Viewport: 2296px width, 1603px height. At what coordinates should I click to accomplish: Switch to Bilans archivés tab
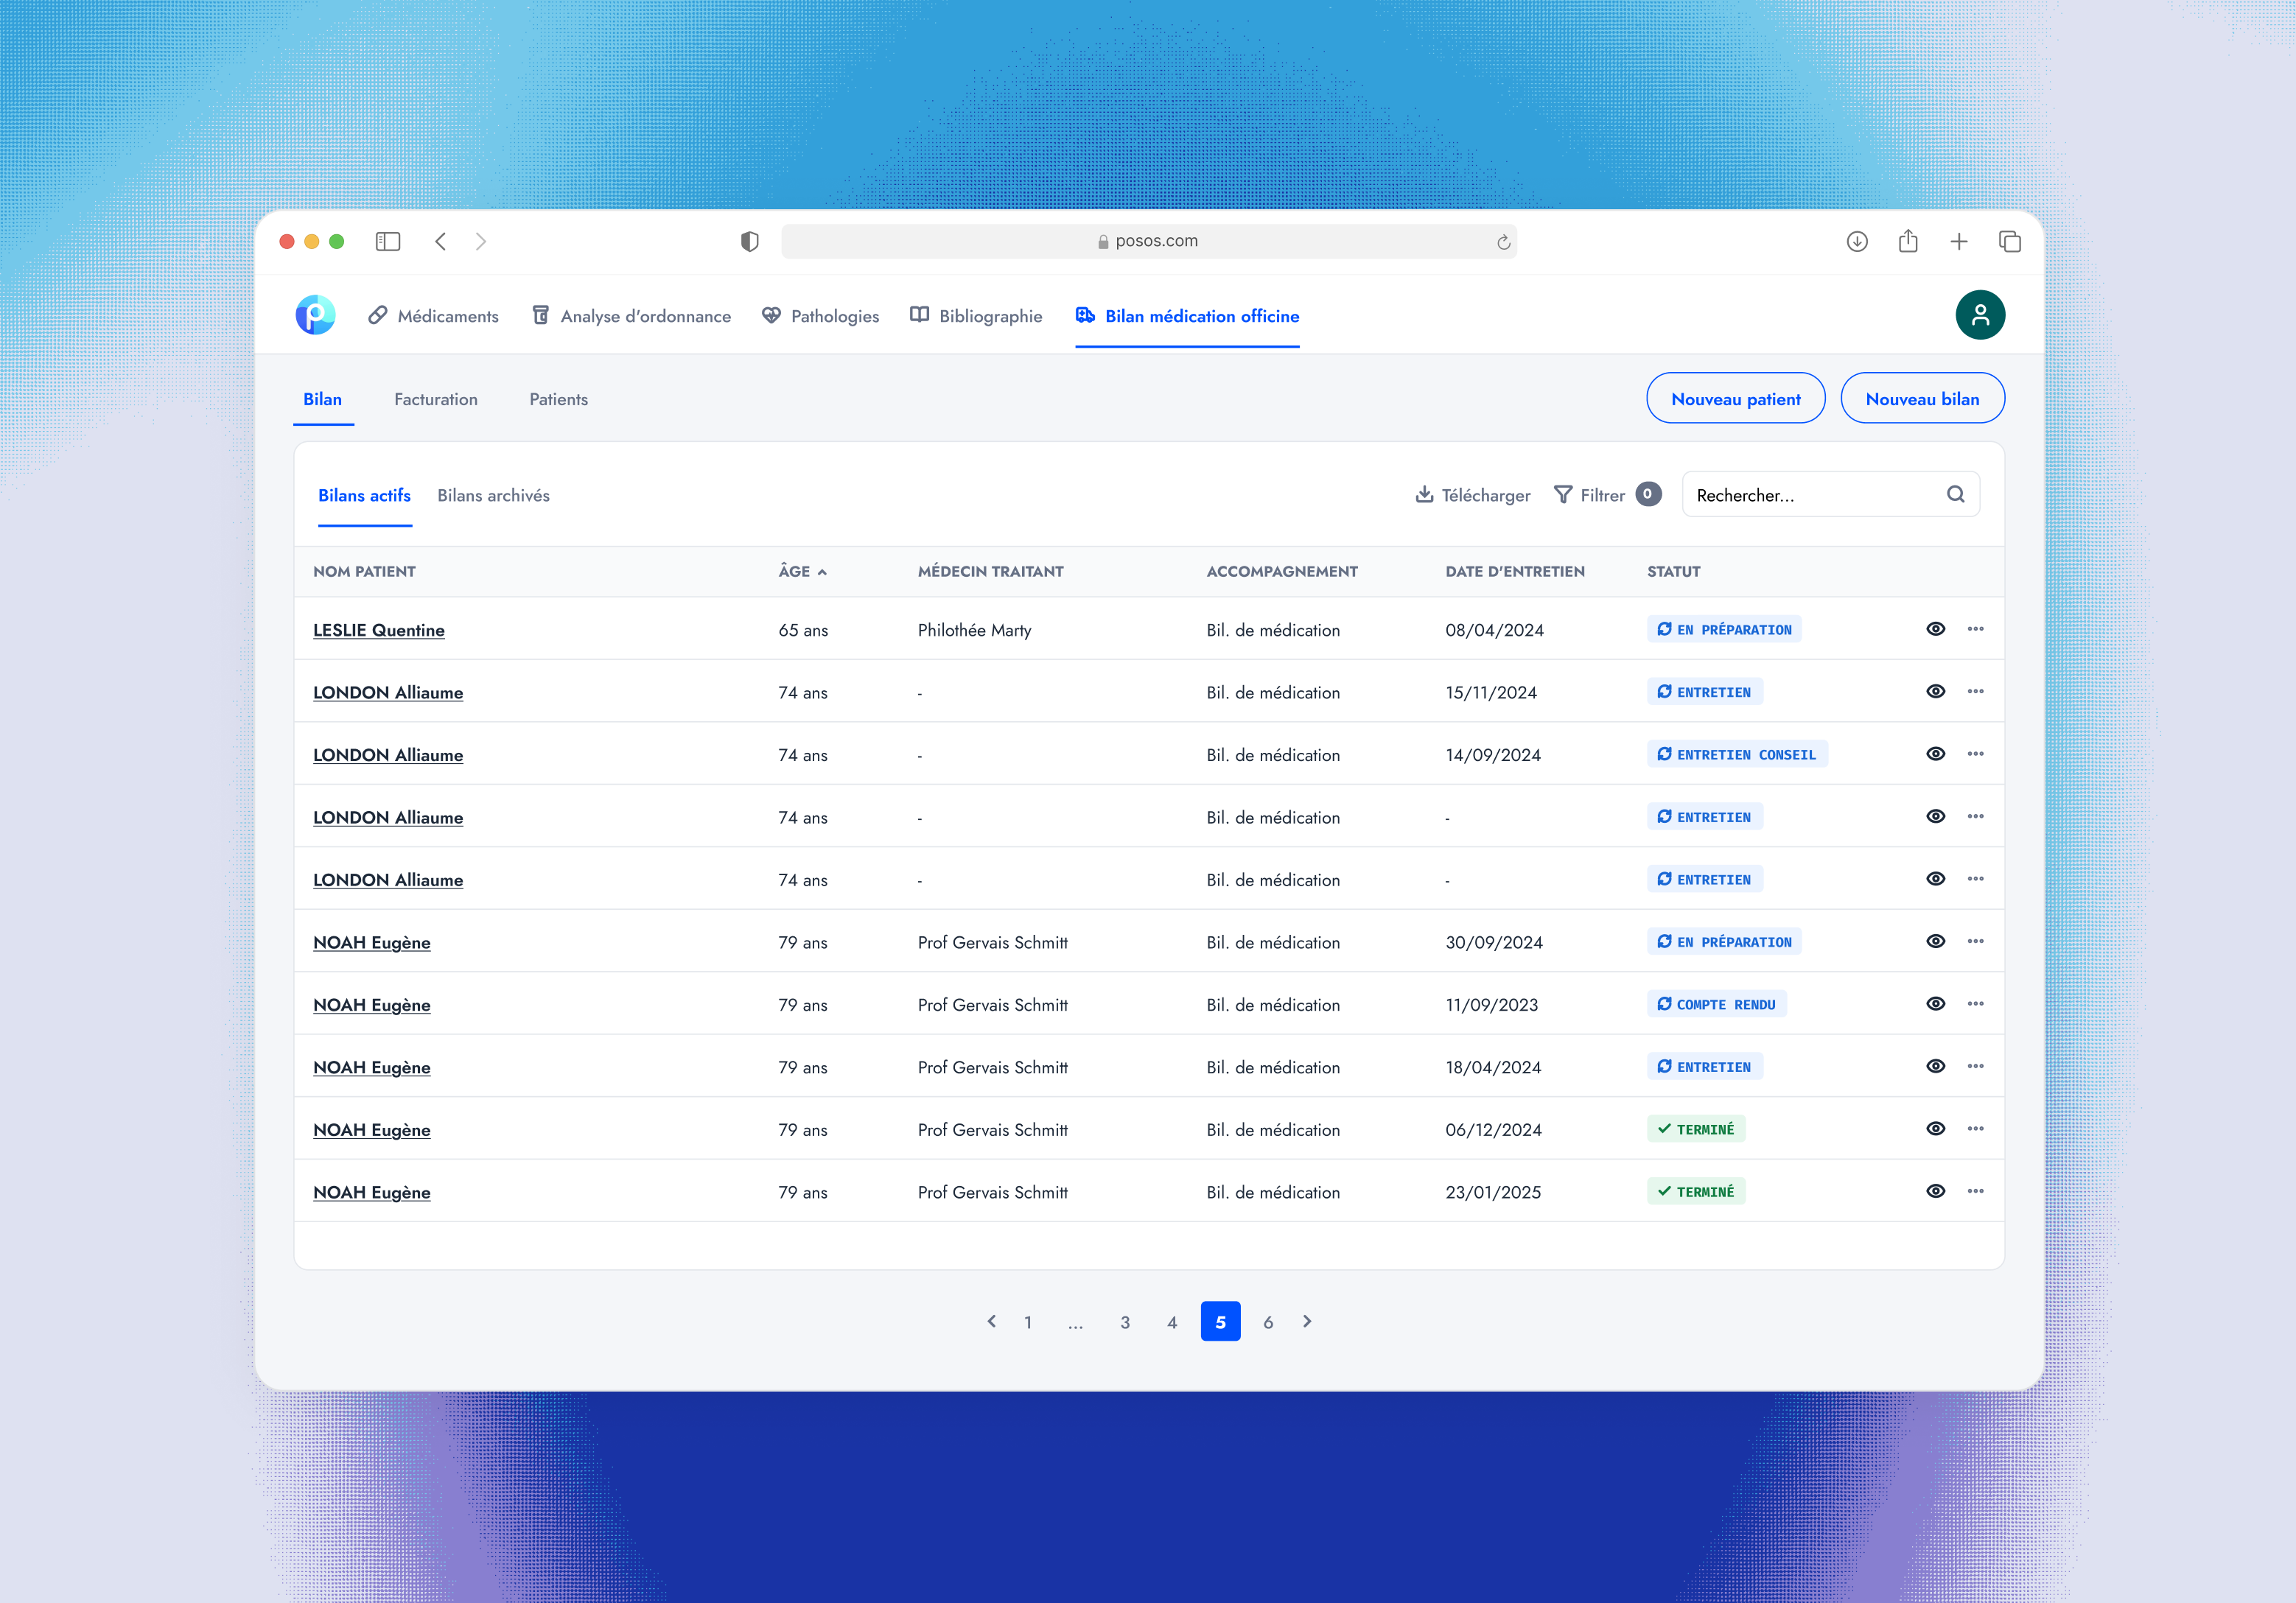(493, 495)
